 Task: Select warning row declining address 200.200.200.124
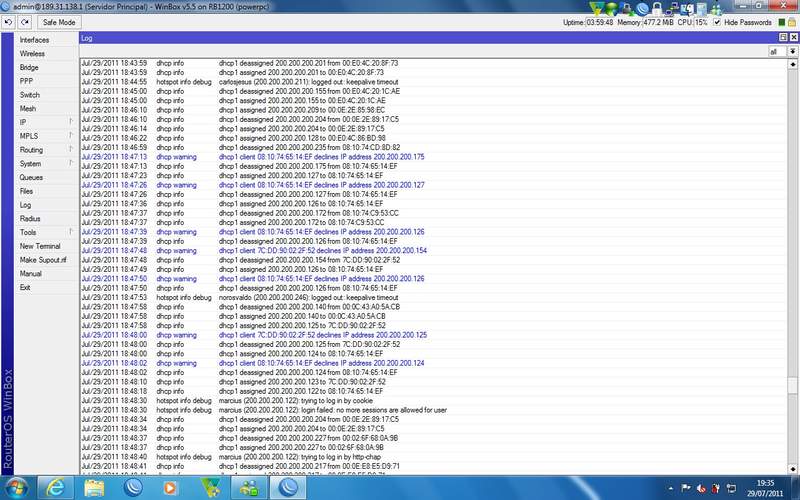[x=434, y=363]
